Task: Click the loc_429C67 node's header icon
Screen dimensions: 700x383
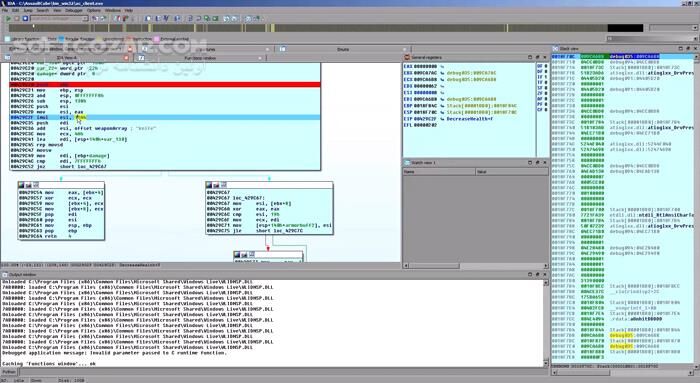Action: pos(210,185)
